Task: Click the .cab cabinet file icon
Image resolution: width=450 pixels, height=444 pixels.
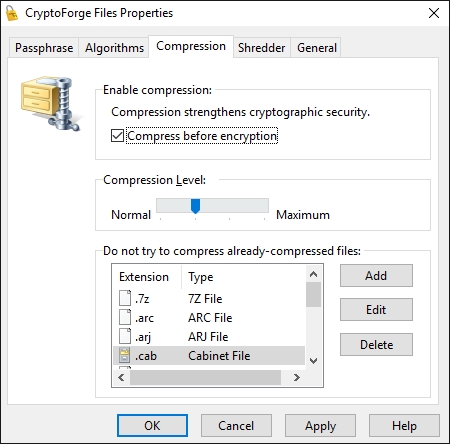Action: pos(125,355)
